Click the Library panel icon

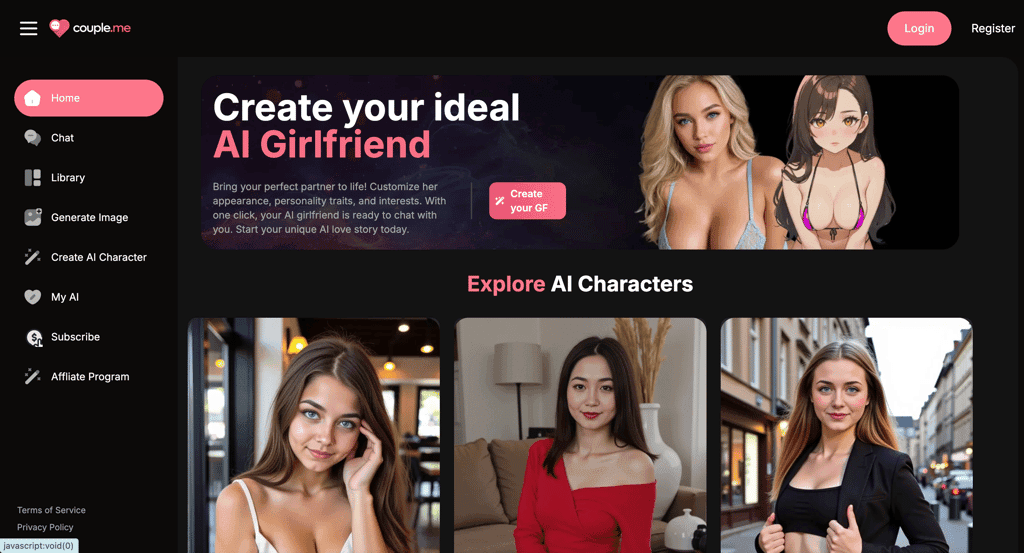[33, 178]
